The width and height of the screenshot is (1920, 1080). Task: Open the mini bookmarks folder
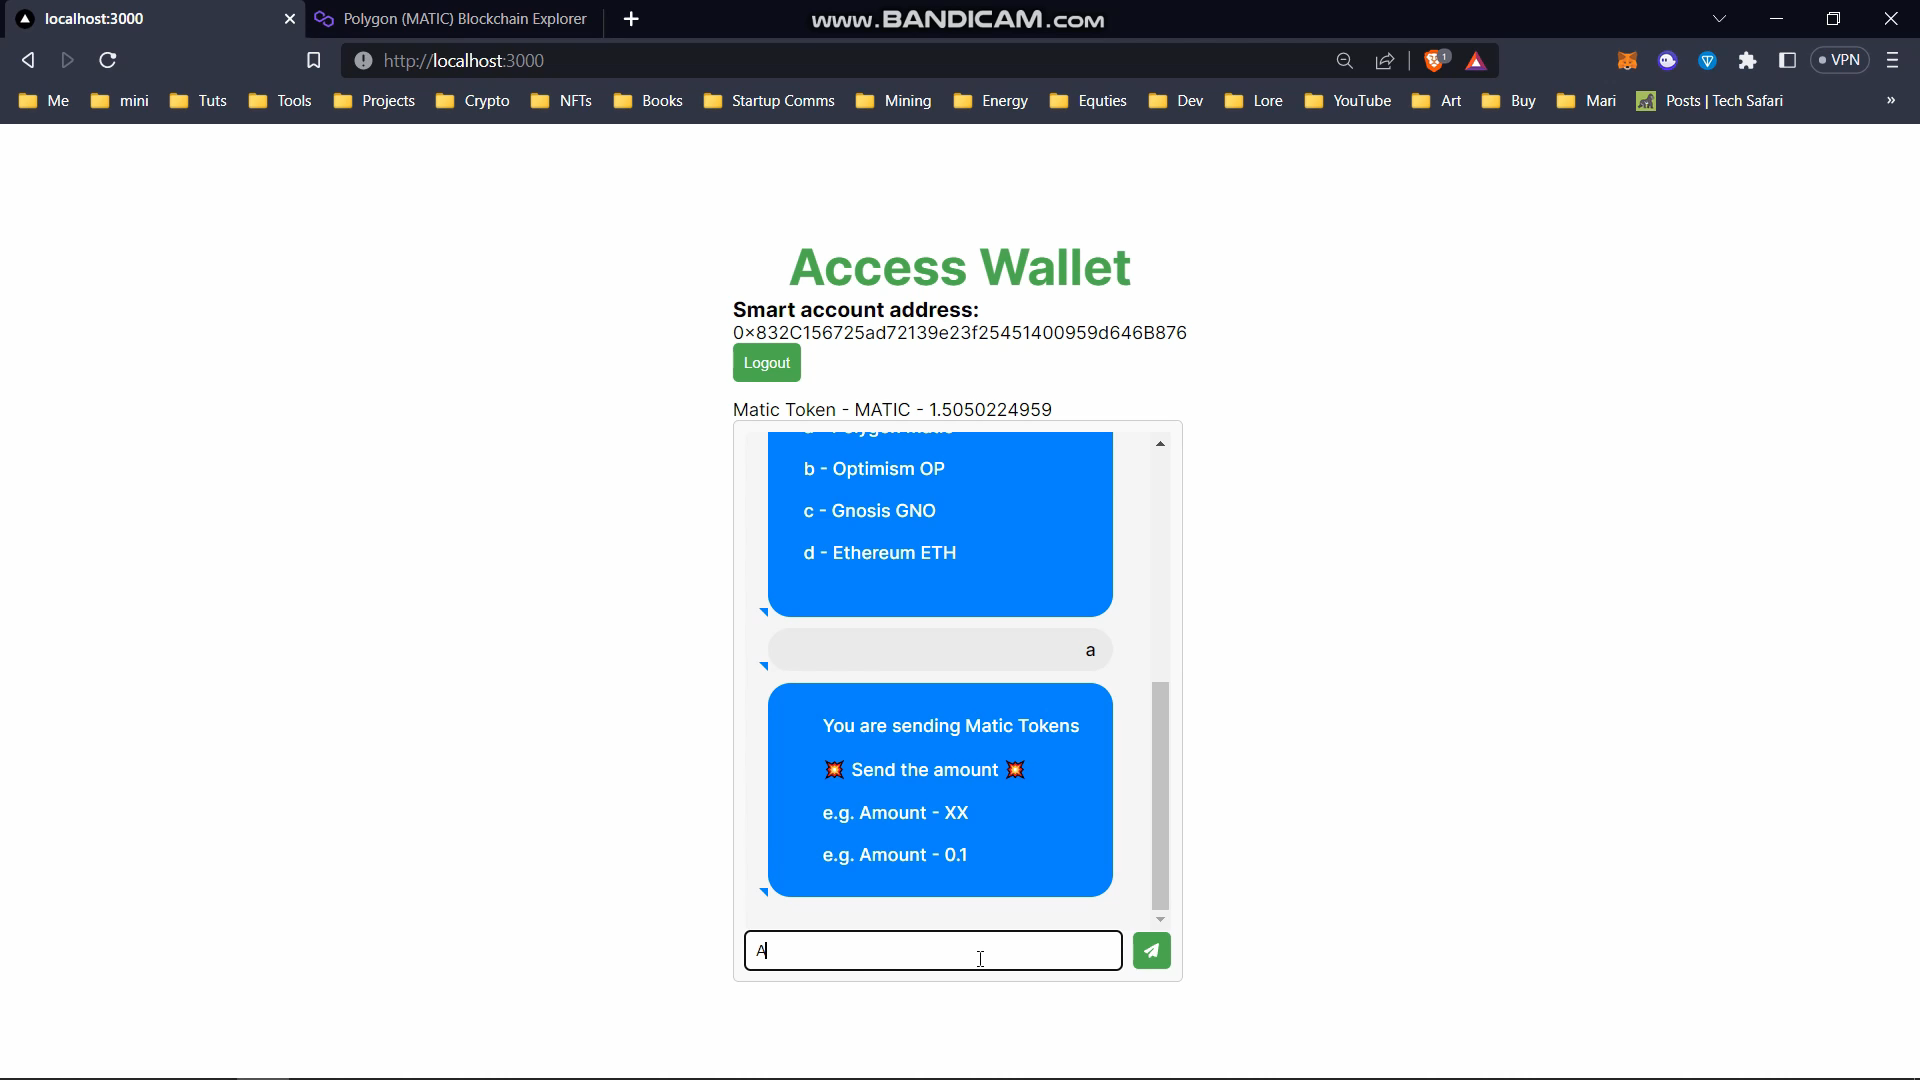[x=120, y=101]
